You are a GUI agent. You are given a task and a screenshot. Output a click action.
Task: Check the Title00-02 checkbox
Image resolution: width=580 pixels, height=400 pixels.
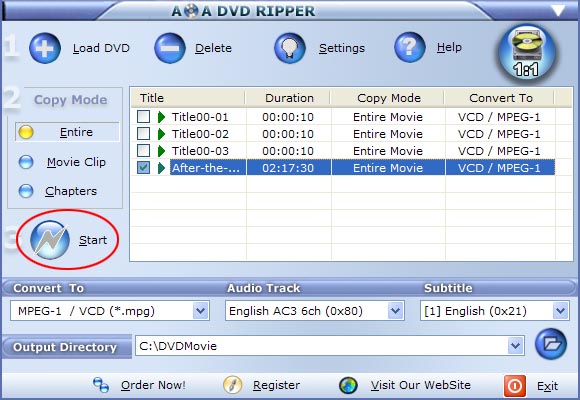[x=144, y=134]
